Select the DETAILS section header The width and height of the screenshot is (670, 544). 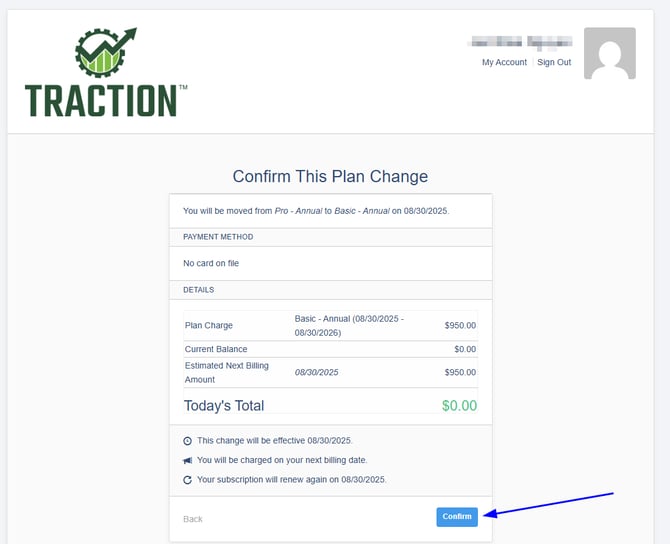click(200, 290)
